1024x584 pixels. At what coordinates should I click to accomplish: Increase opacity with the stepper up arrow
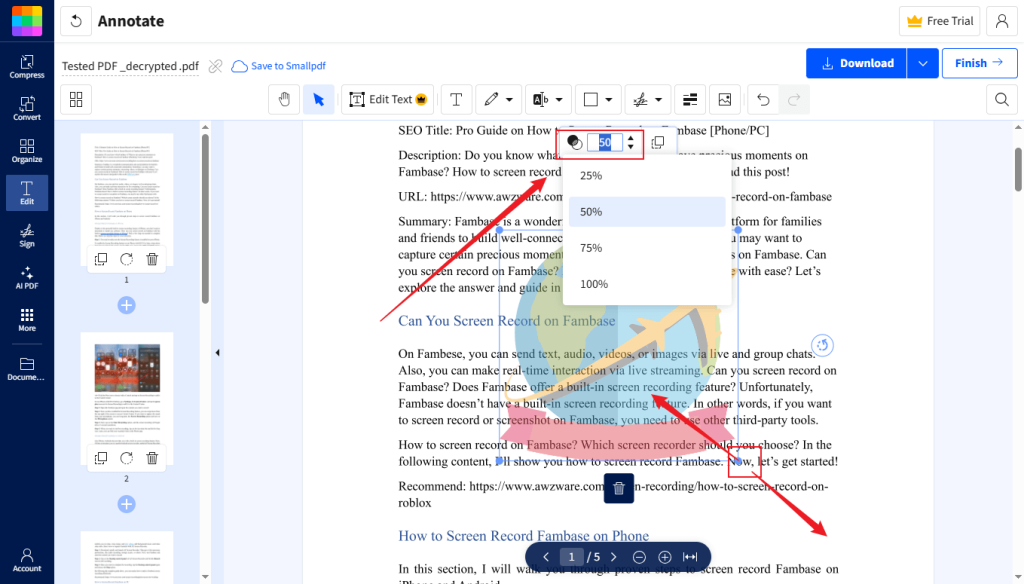pyautogui.click(x=630, y=138)
